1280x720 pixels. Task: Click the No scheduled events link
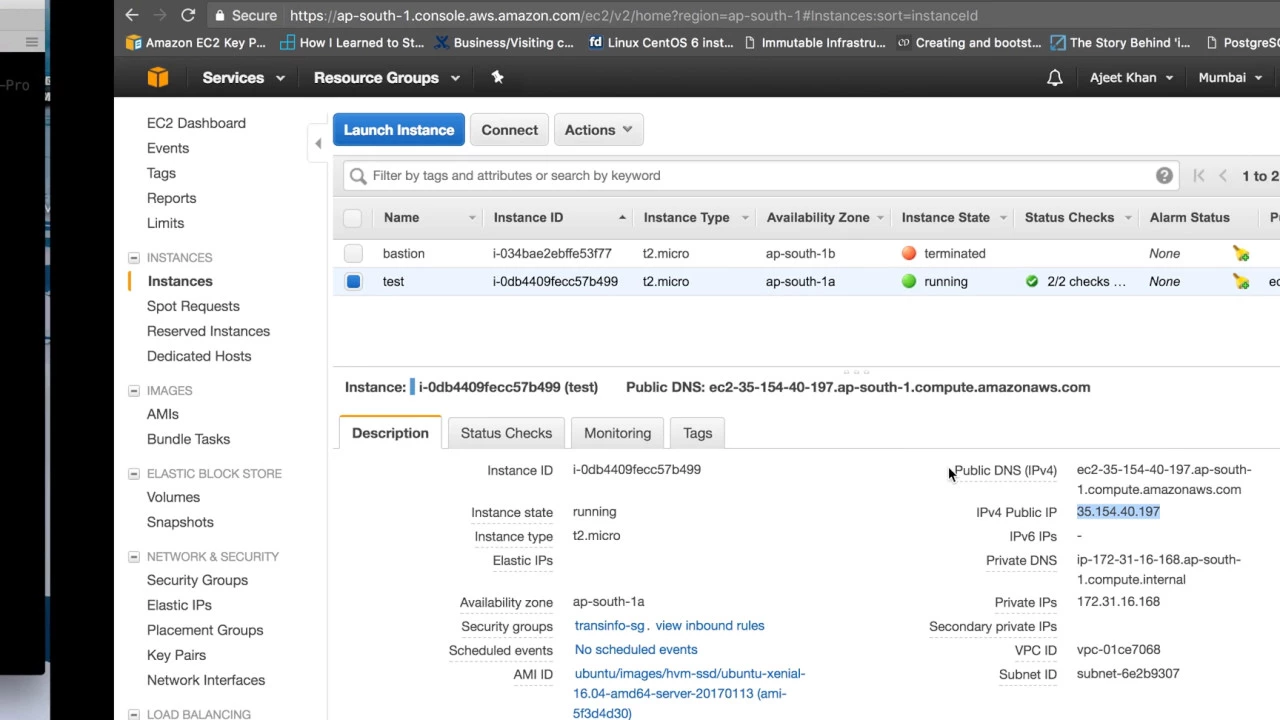[x=636, y=650]
